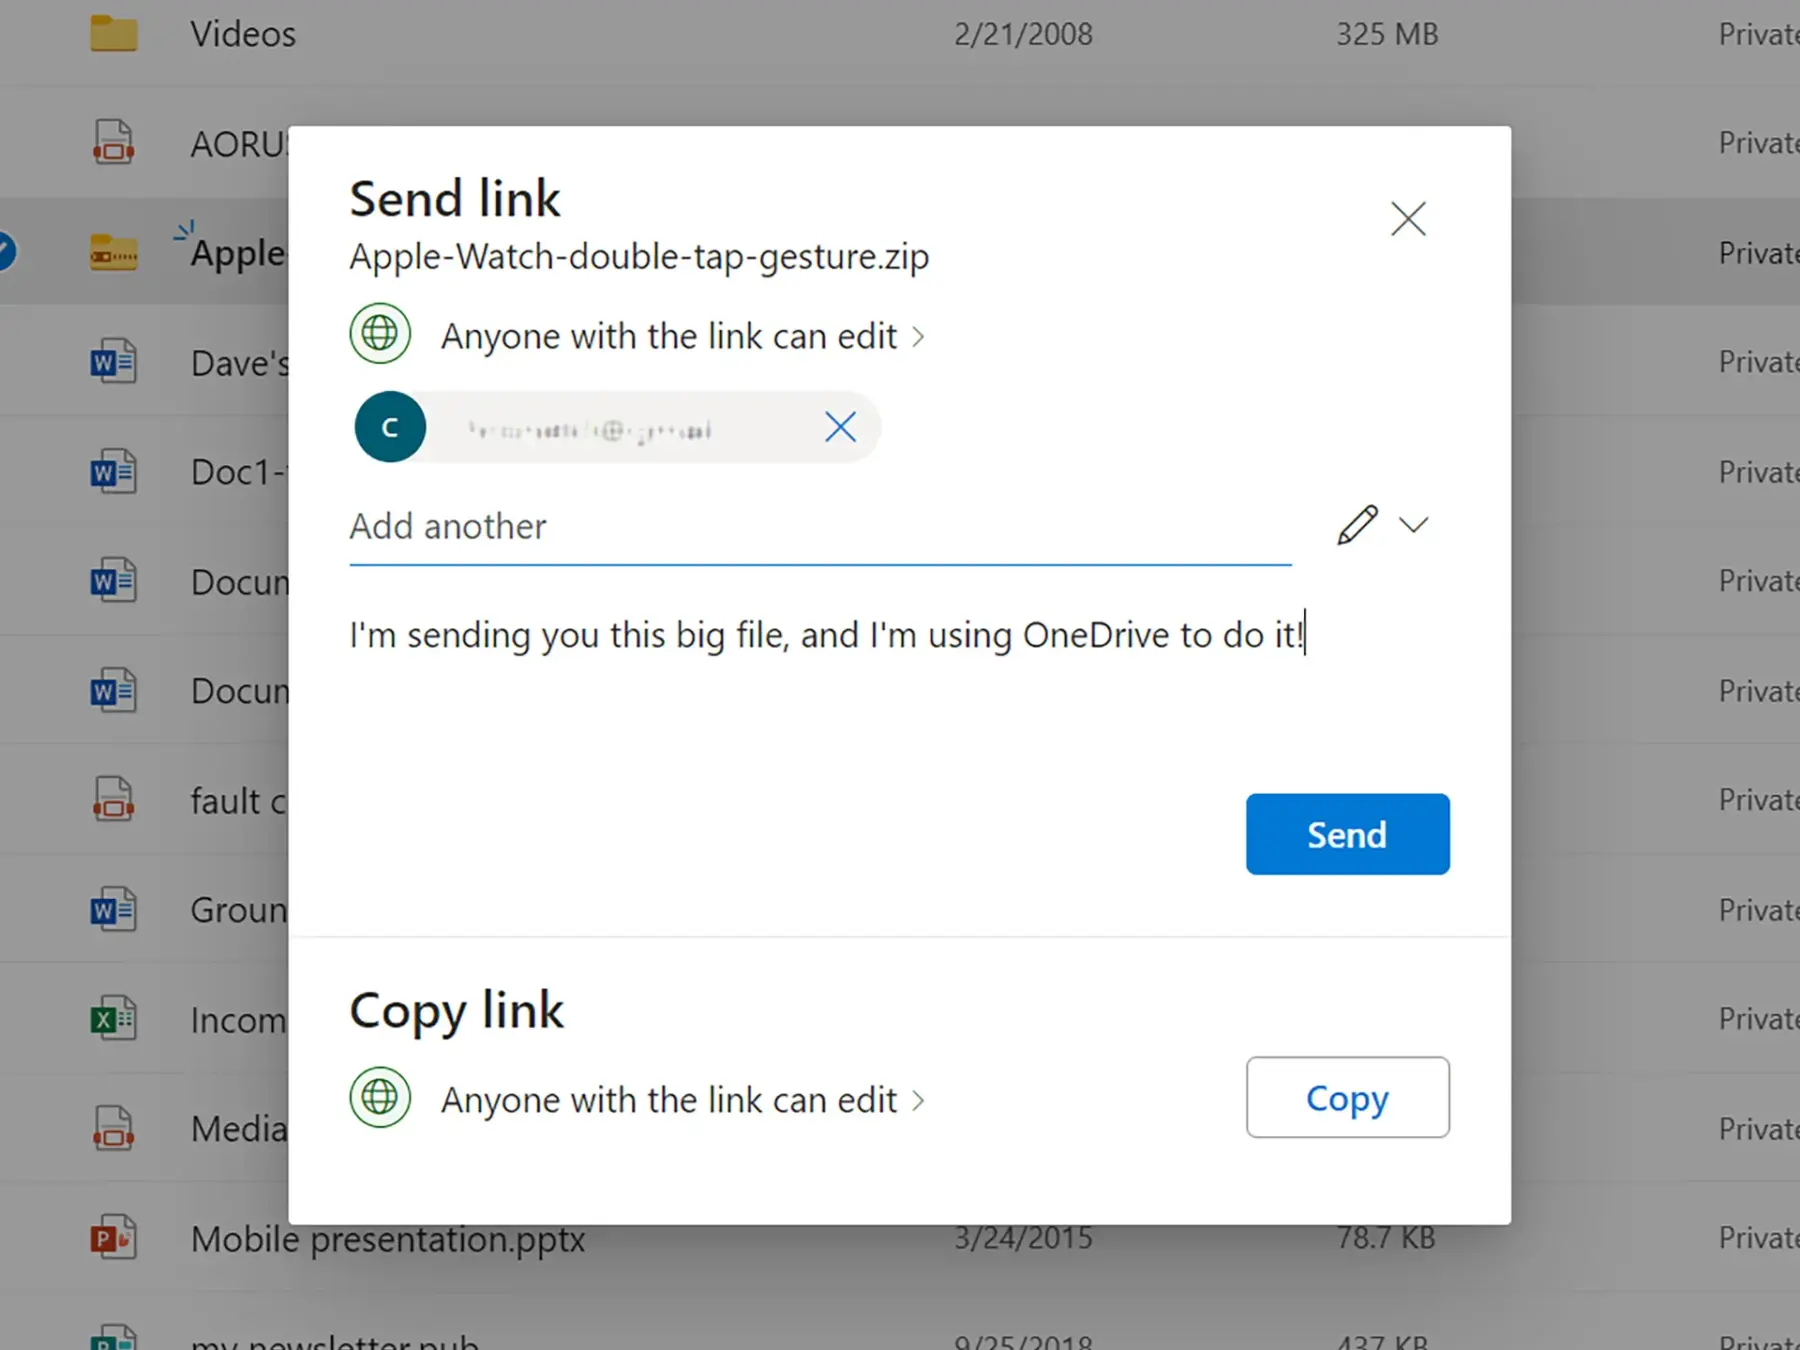This screenshot has height=1350, width=1800.
Task: Click the globe icon in Send link
Action: pyautogui.click(x=380, y=333)
